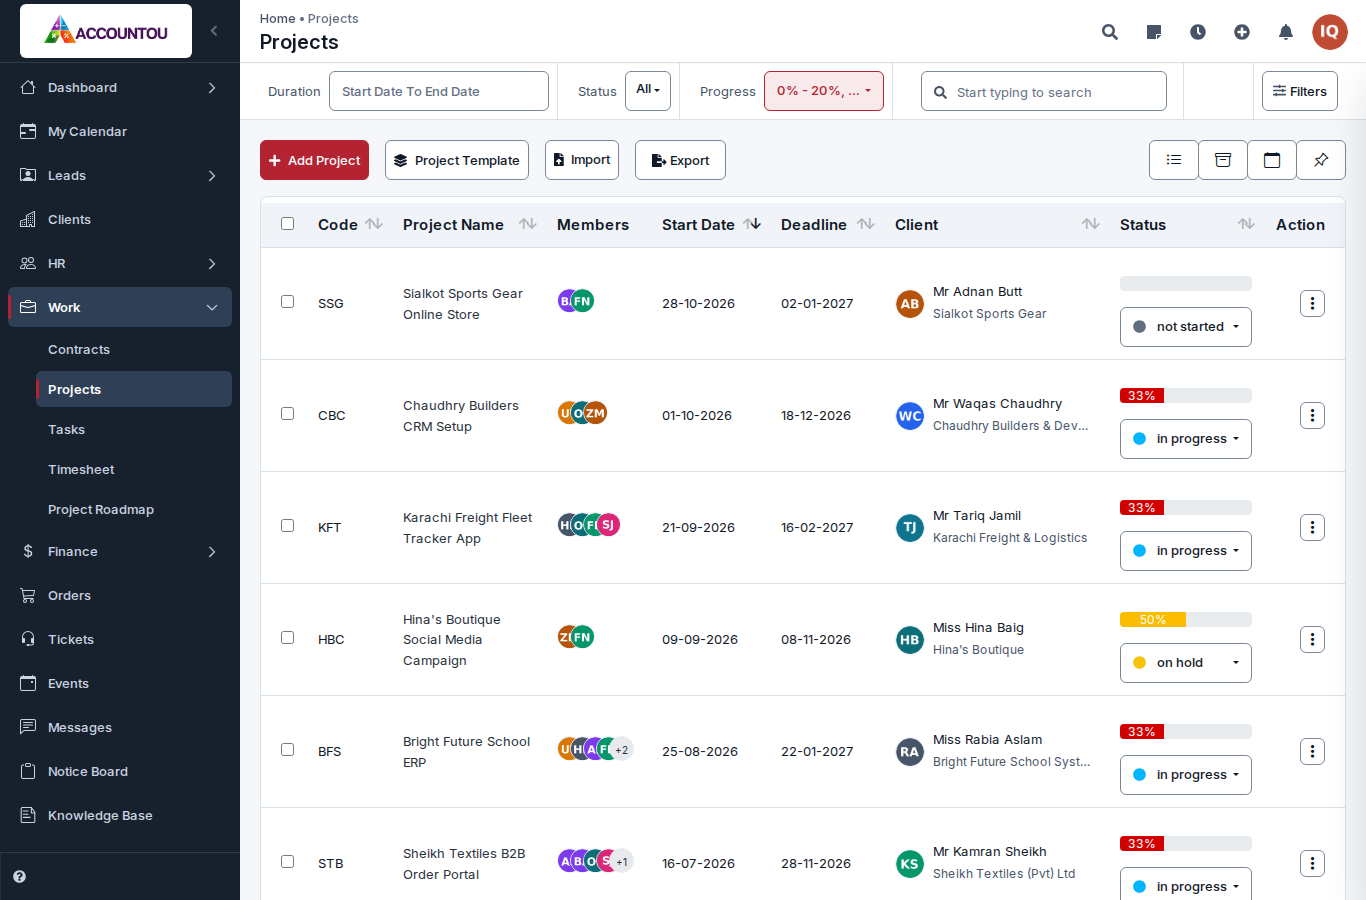Click the Import button
This screenshot has height=900, width=1366.
(582, 160)
